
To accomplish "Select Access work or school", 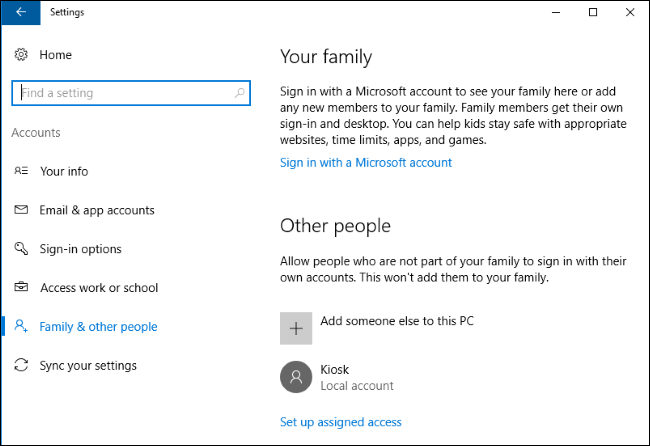I will pyautogui.click(x=99, y=288).
